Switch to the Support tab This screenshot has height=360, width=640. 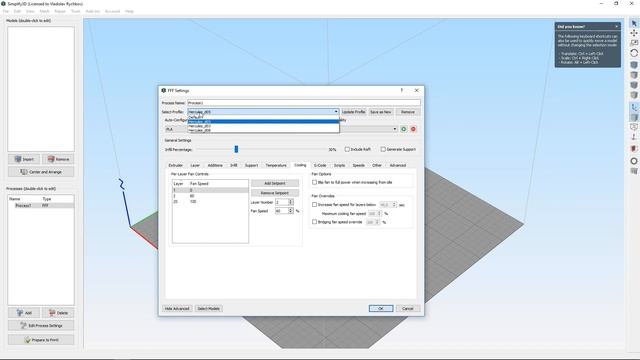[251, 165]
